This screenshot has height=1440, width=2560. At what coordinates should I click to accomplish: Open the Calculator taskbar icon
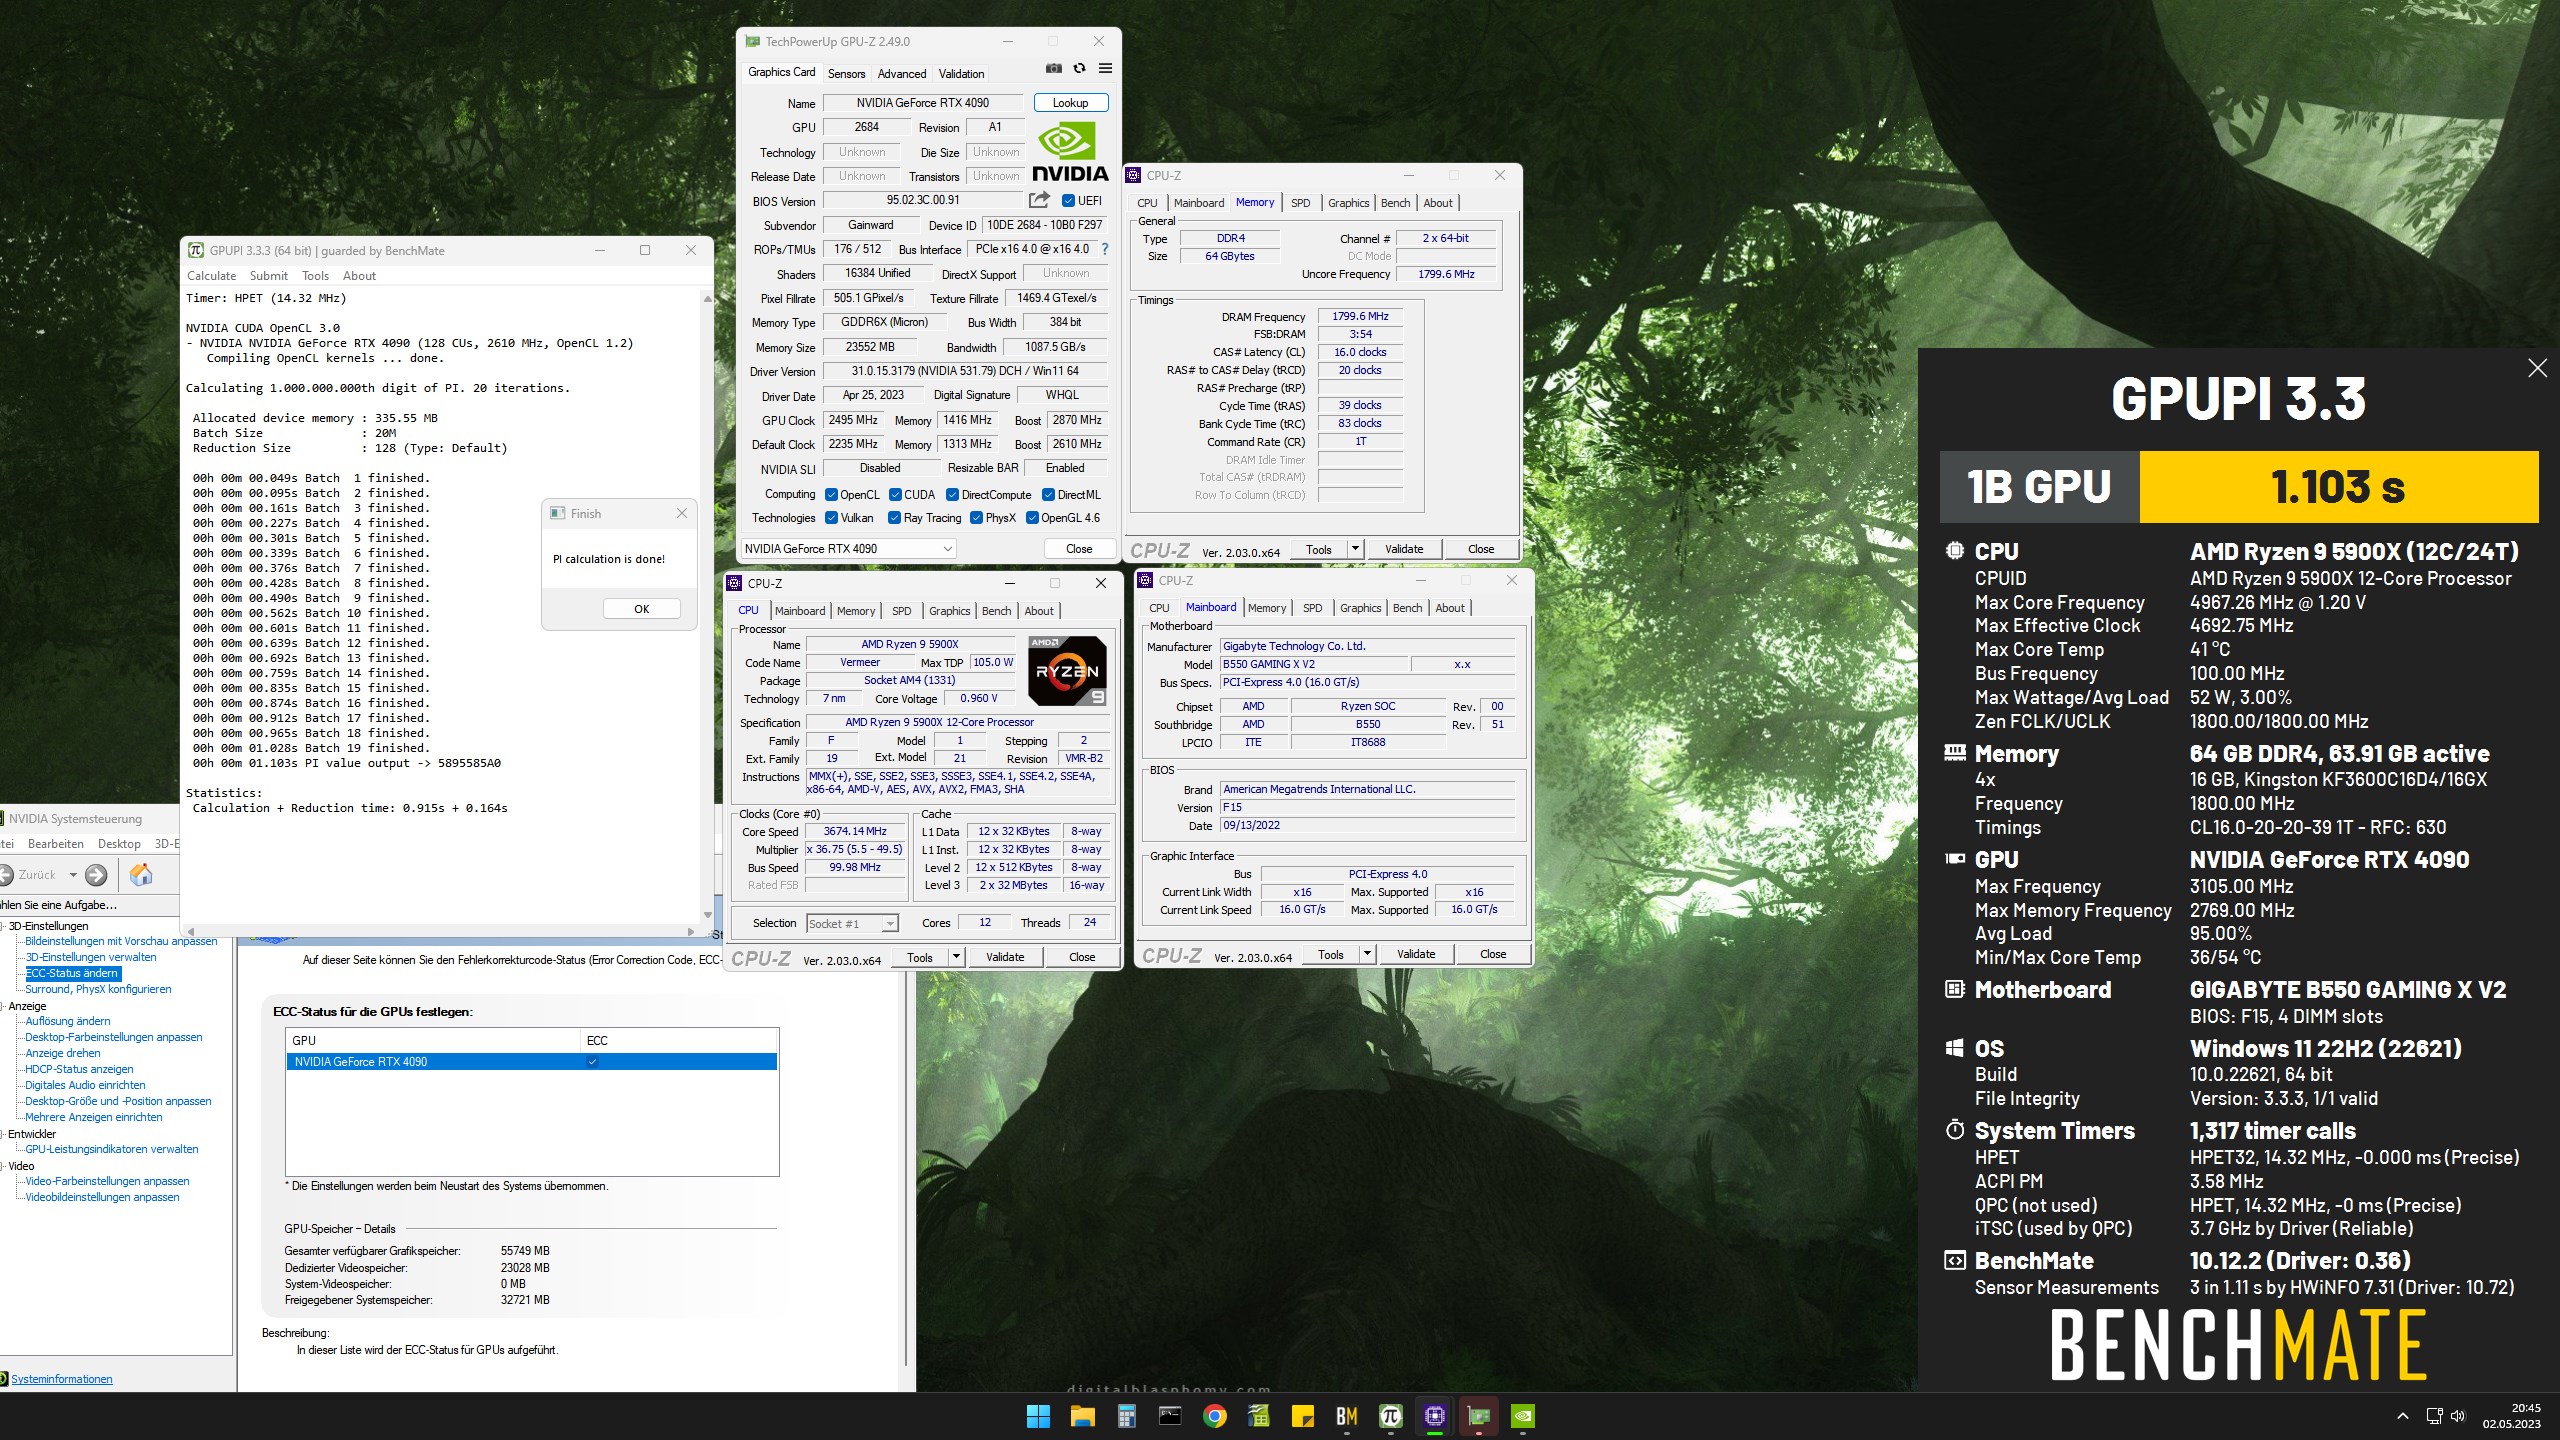point(1126,1416)
